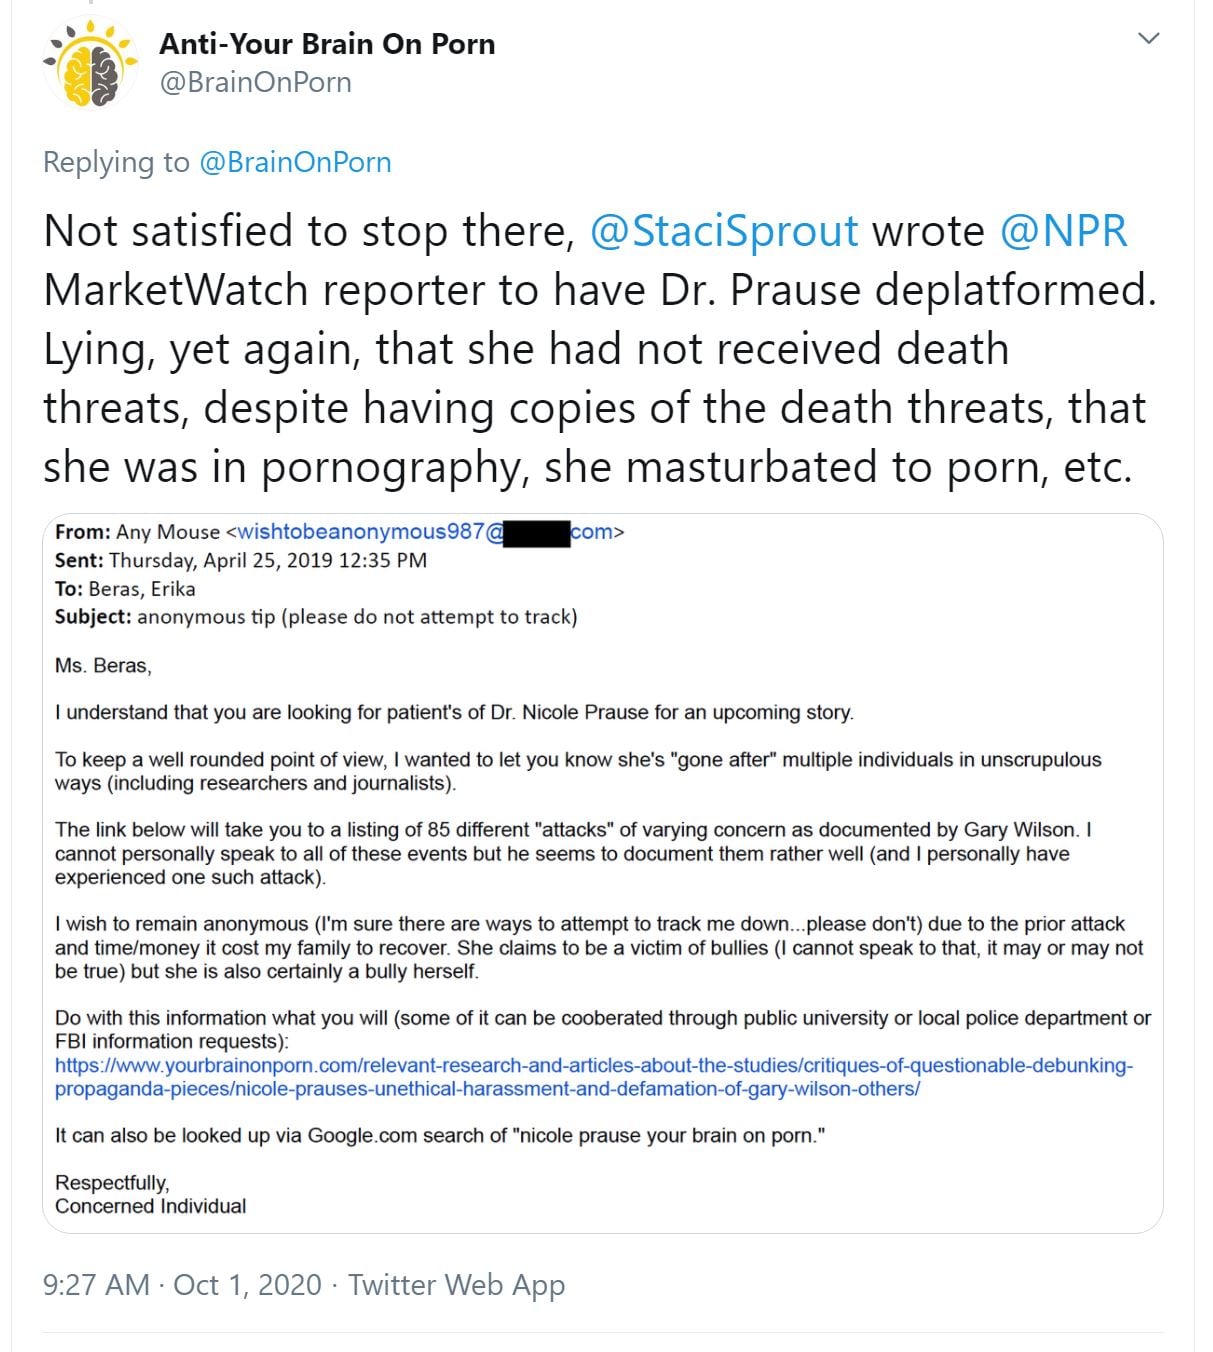Open the Anti-Your Brain On Porn display name

tap(327, 44)
